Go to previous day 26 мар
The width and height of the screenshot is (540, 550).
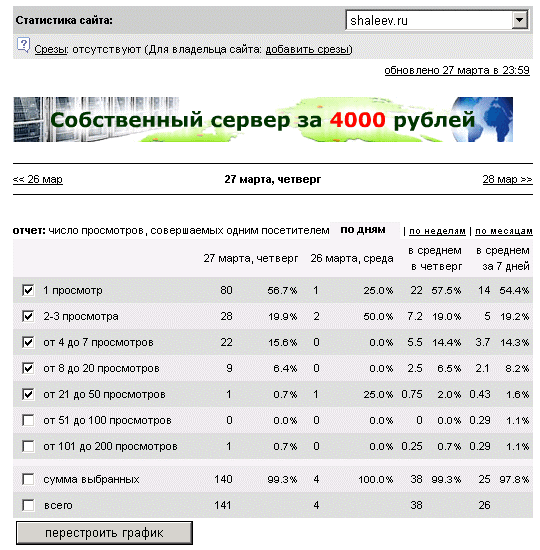click(38, 179)
